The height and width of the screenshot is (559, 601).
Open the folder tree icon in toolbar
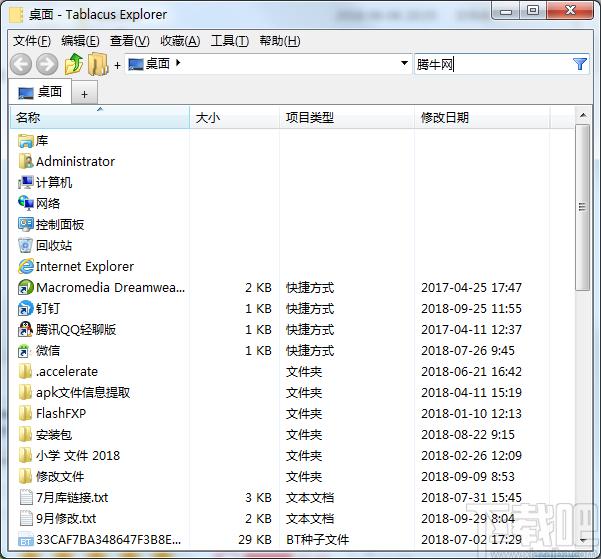98,64
